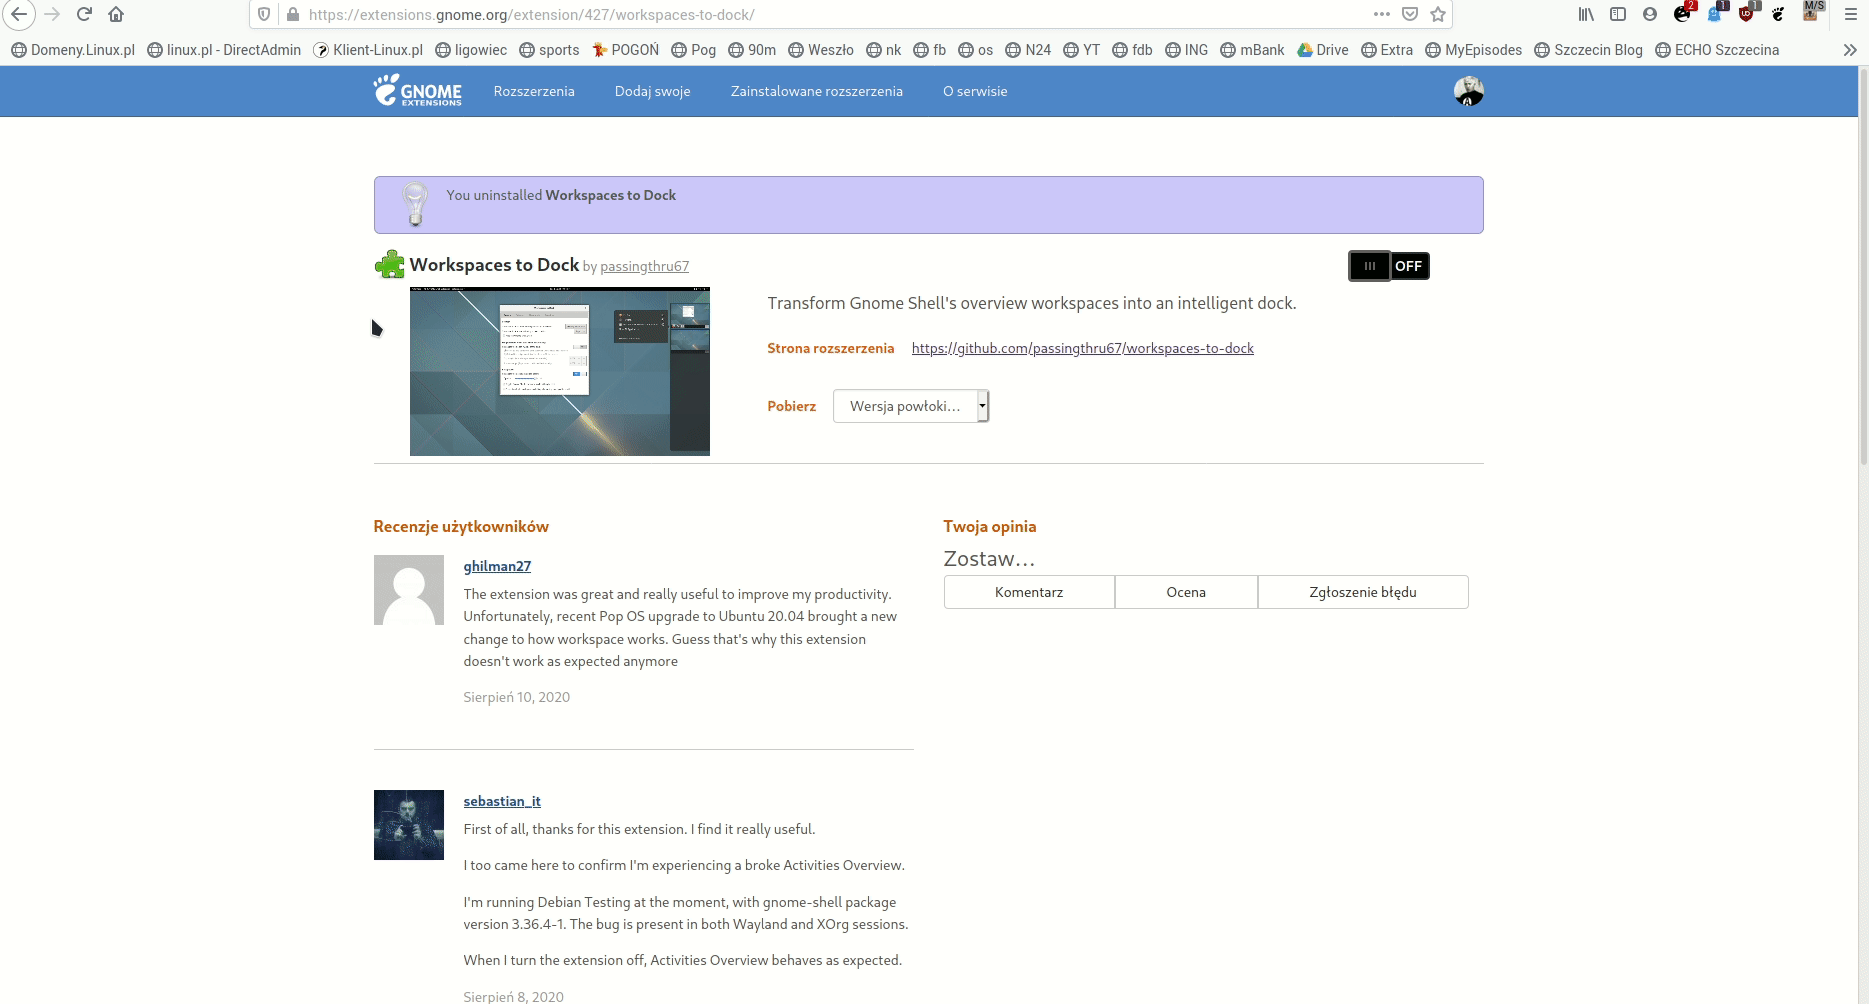Toggle the browser sidebar view

tap(1618, 14)
